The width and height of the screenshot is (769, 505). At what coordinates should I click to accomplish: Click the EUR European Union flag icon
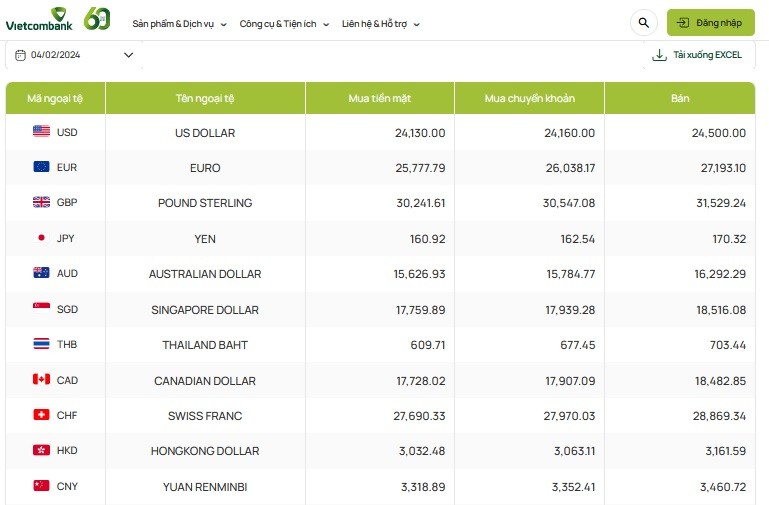[x=41, y=167]
